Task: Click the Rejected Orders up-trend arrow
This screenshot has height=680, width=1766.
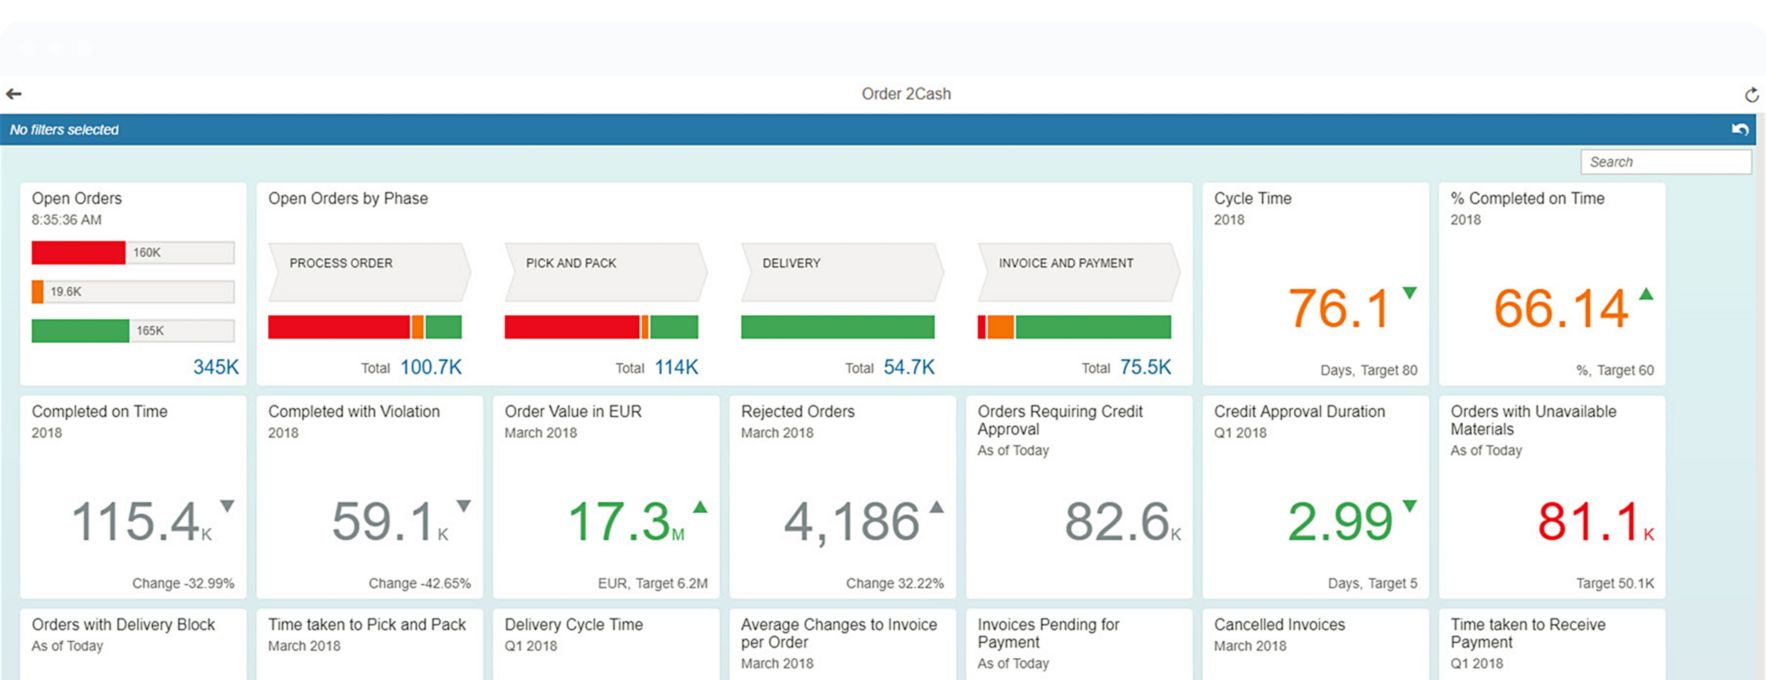Action: 936,507
